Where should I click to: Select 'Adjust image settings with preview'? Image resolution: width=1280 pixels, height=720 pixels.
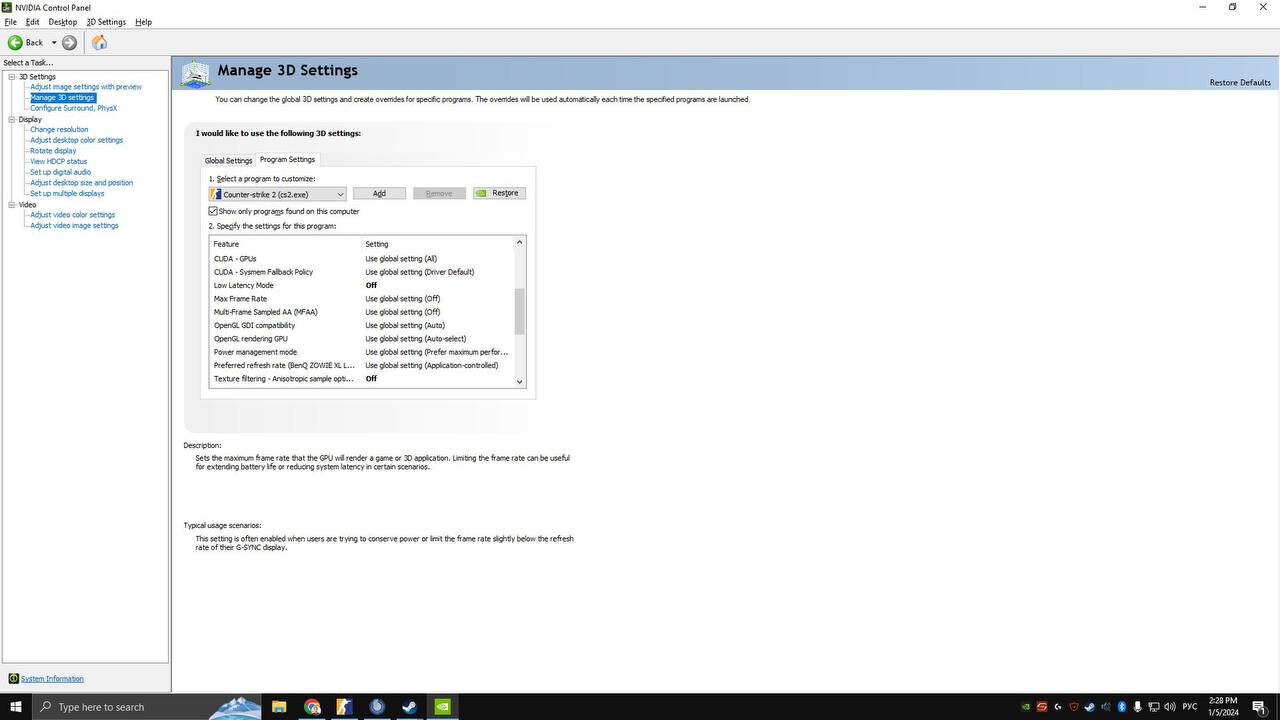pos(86,87)
